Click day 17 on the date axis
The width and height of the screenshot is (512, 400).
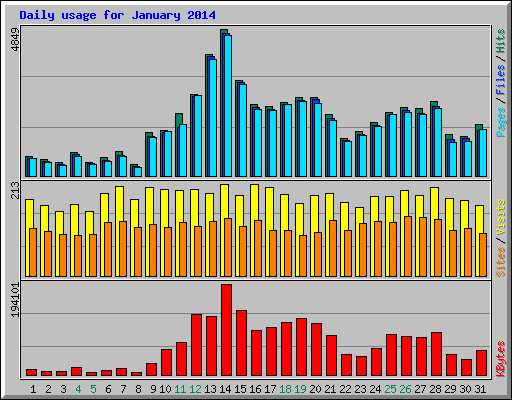coord(270,389)
